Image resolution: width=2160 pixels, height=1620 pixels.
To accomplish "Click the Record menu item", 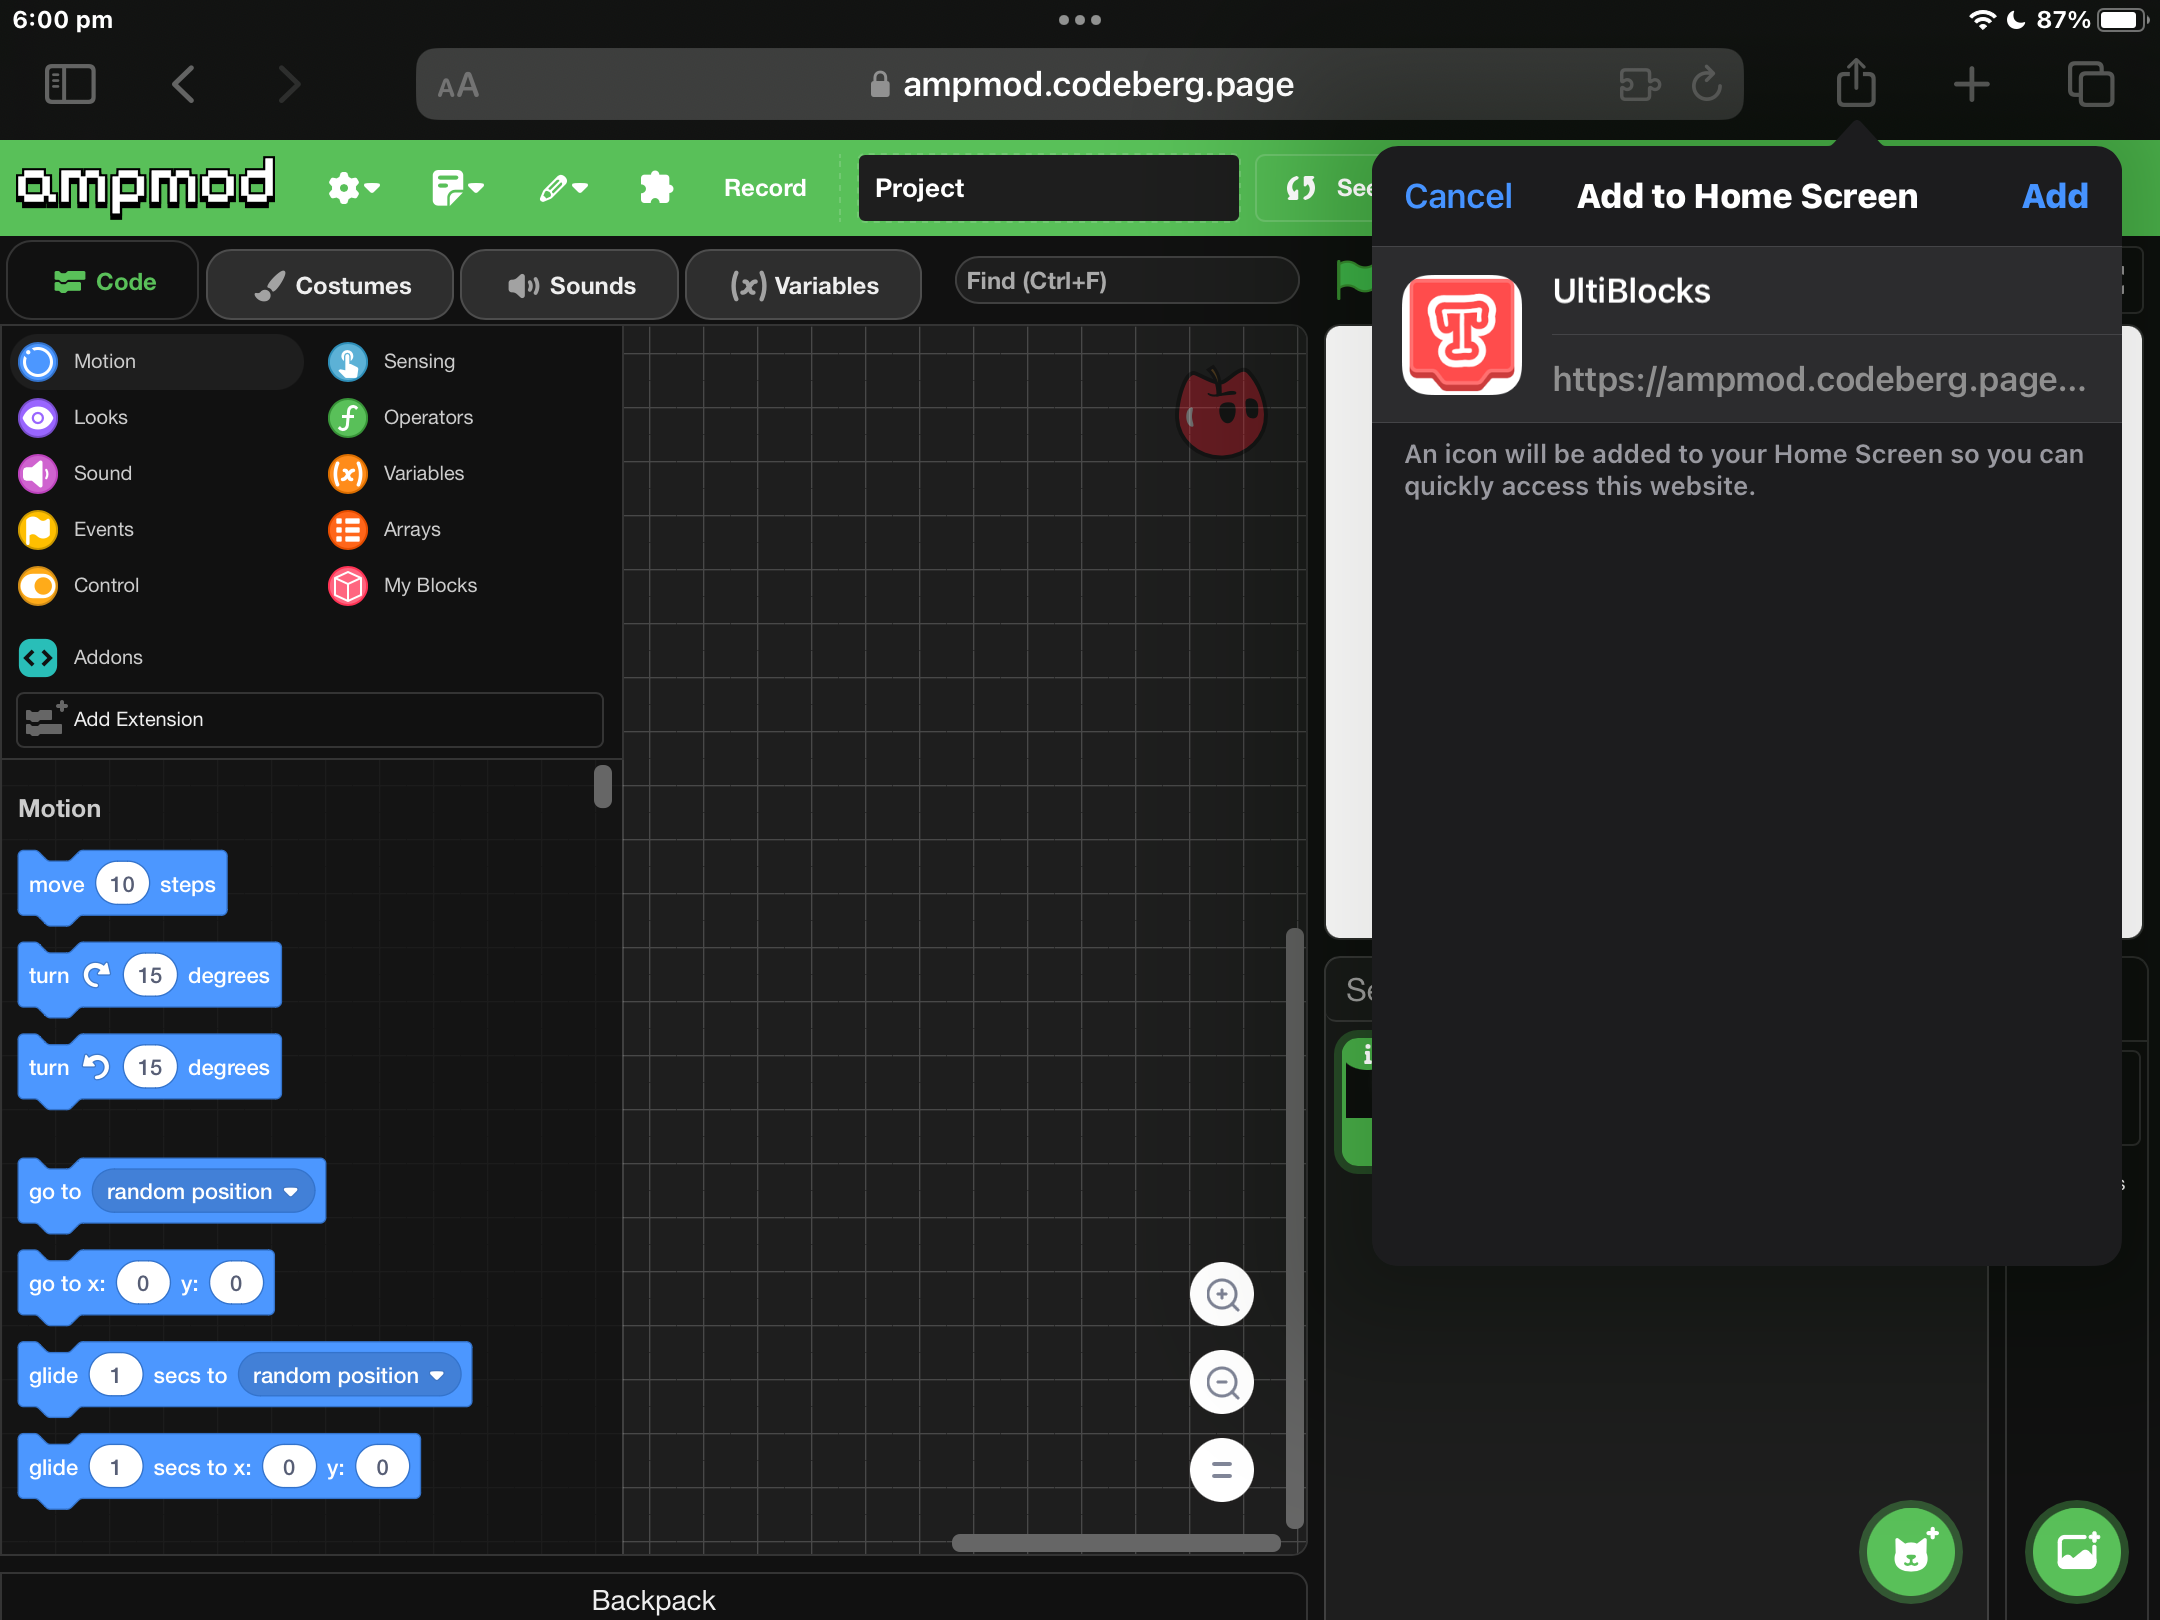I will (765, 188).
